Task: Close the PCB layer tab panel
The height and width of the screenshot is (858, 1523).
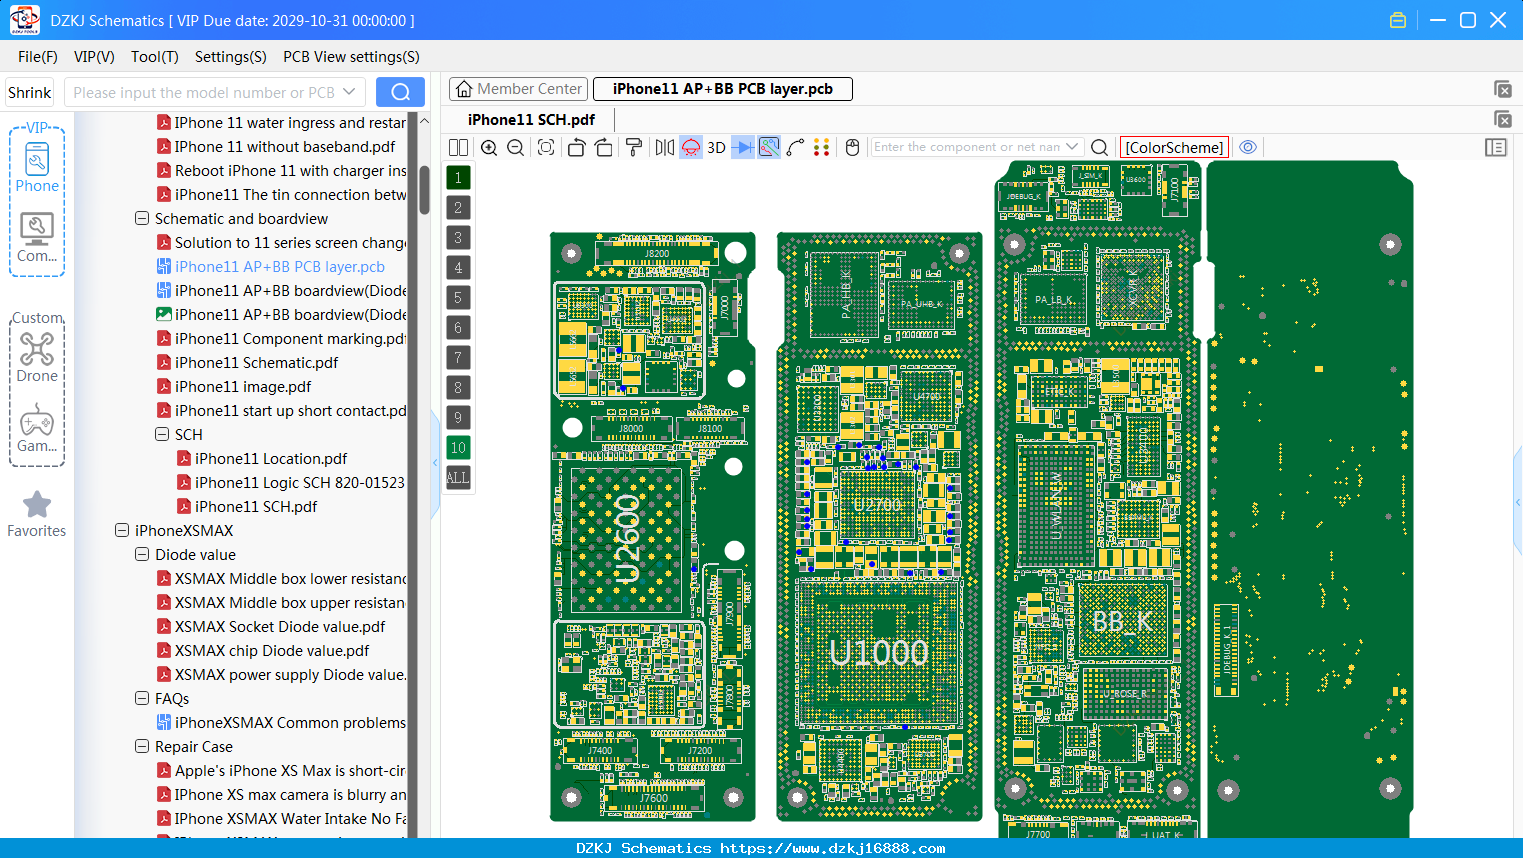Action: tap(1502, 89)
